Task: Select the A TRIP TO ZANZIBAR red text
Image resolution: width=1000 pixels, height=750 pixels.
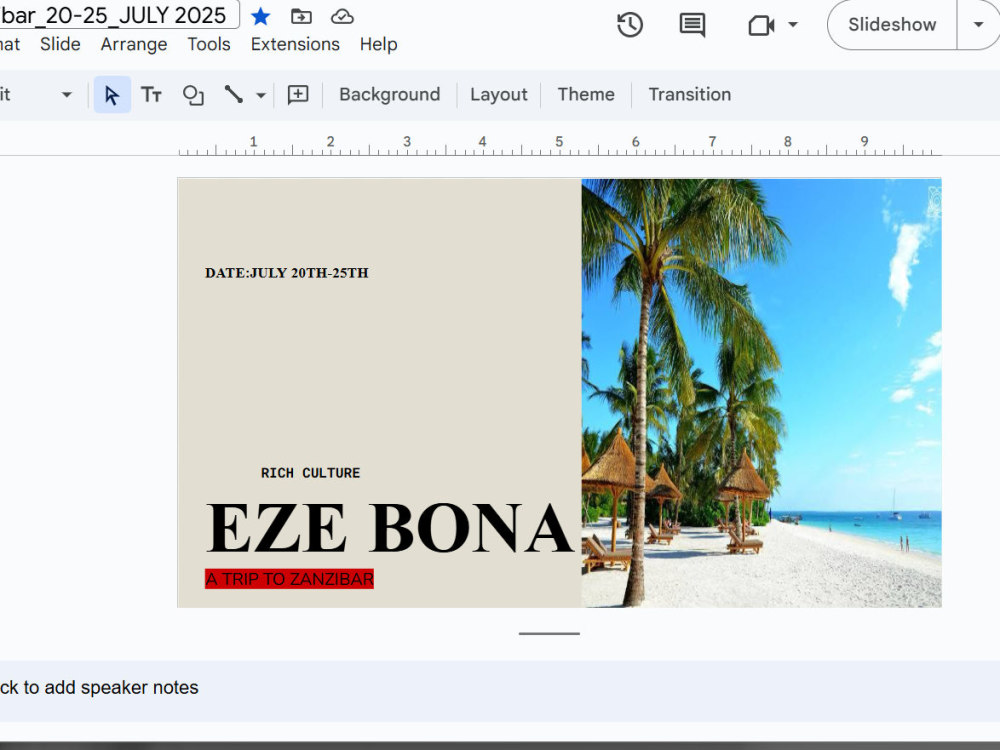Action: 290,579
